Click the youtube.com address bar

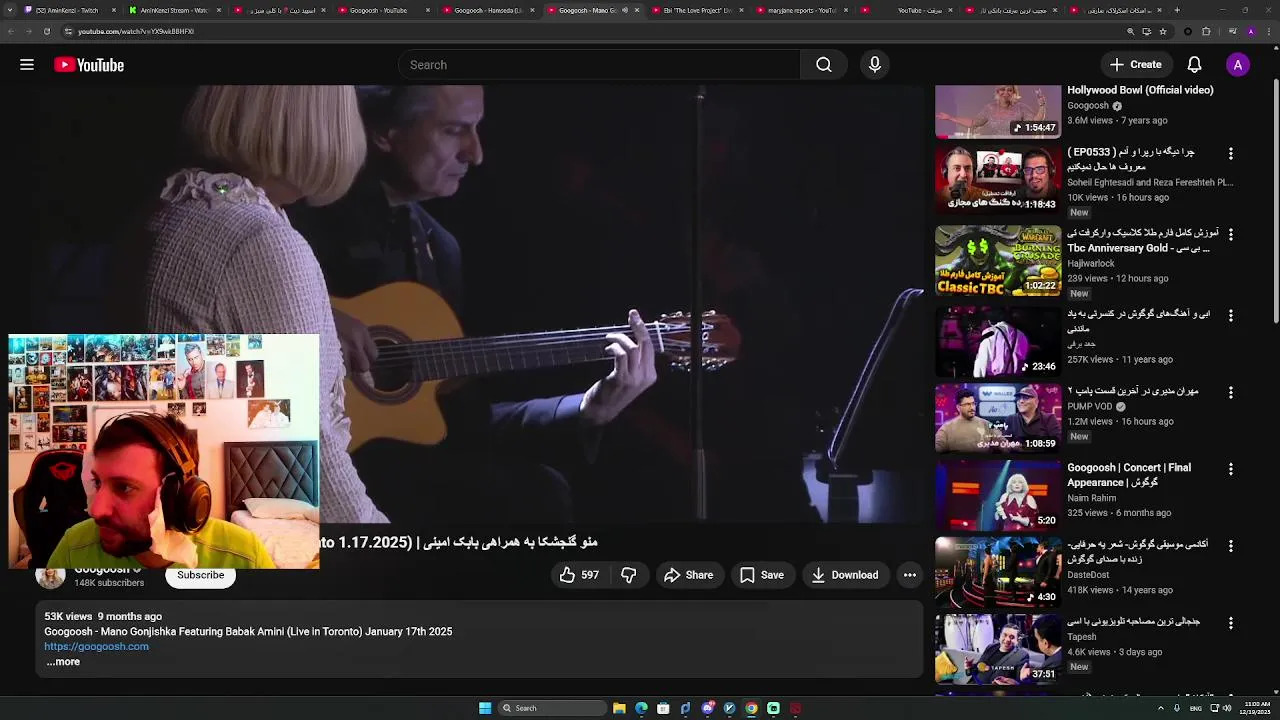click(590, 31)
